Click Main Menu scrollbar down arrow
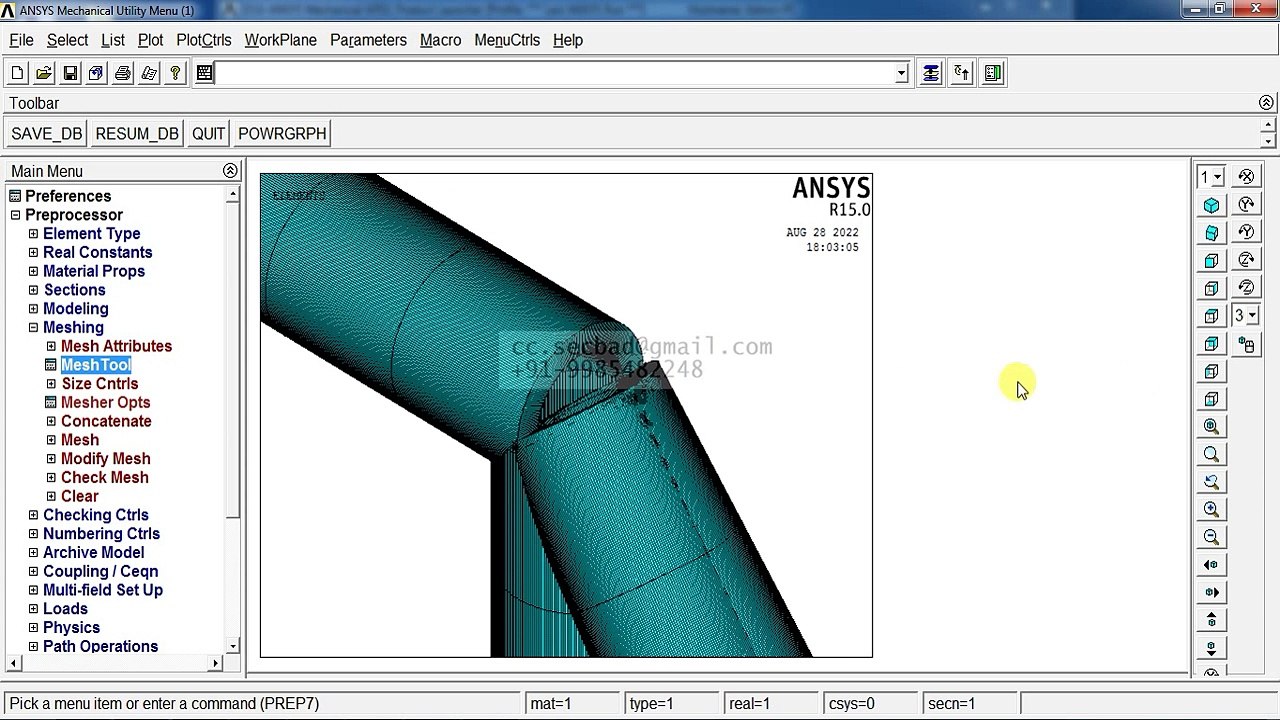Screen dimensions: 1280x720 (x=233, y=646)
